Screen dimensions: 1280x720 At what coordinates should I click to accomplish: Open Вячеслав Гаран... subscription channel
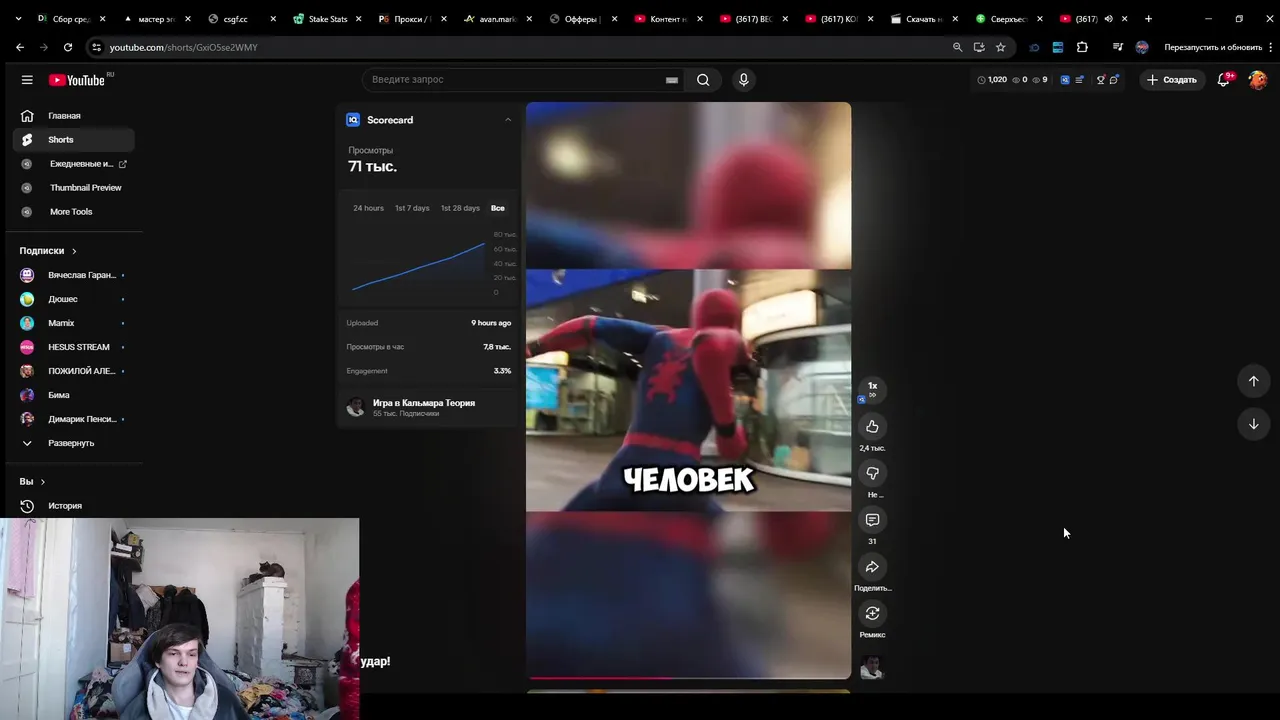74,275
